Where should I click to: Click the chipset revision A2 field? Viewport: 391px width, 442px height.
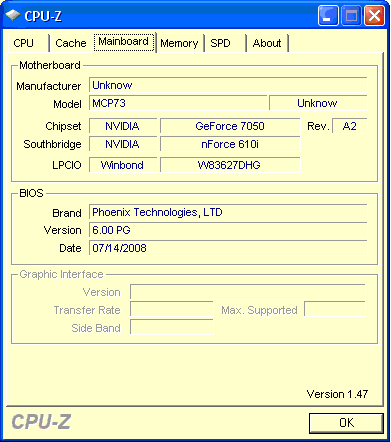pyautogui.click(x=350, y=126)
